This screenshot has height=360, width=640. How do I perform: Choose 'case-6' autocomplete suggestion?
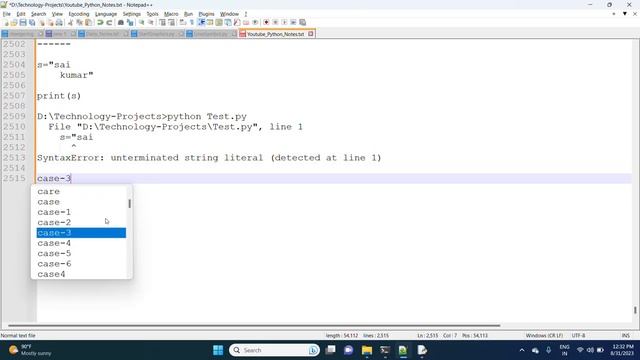click(x=54, y=264)
